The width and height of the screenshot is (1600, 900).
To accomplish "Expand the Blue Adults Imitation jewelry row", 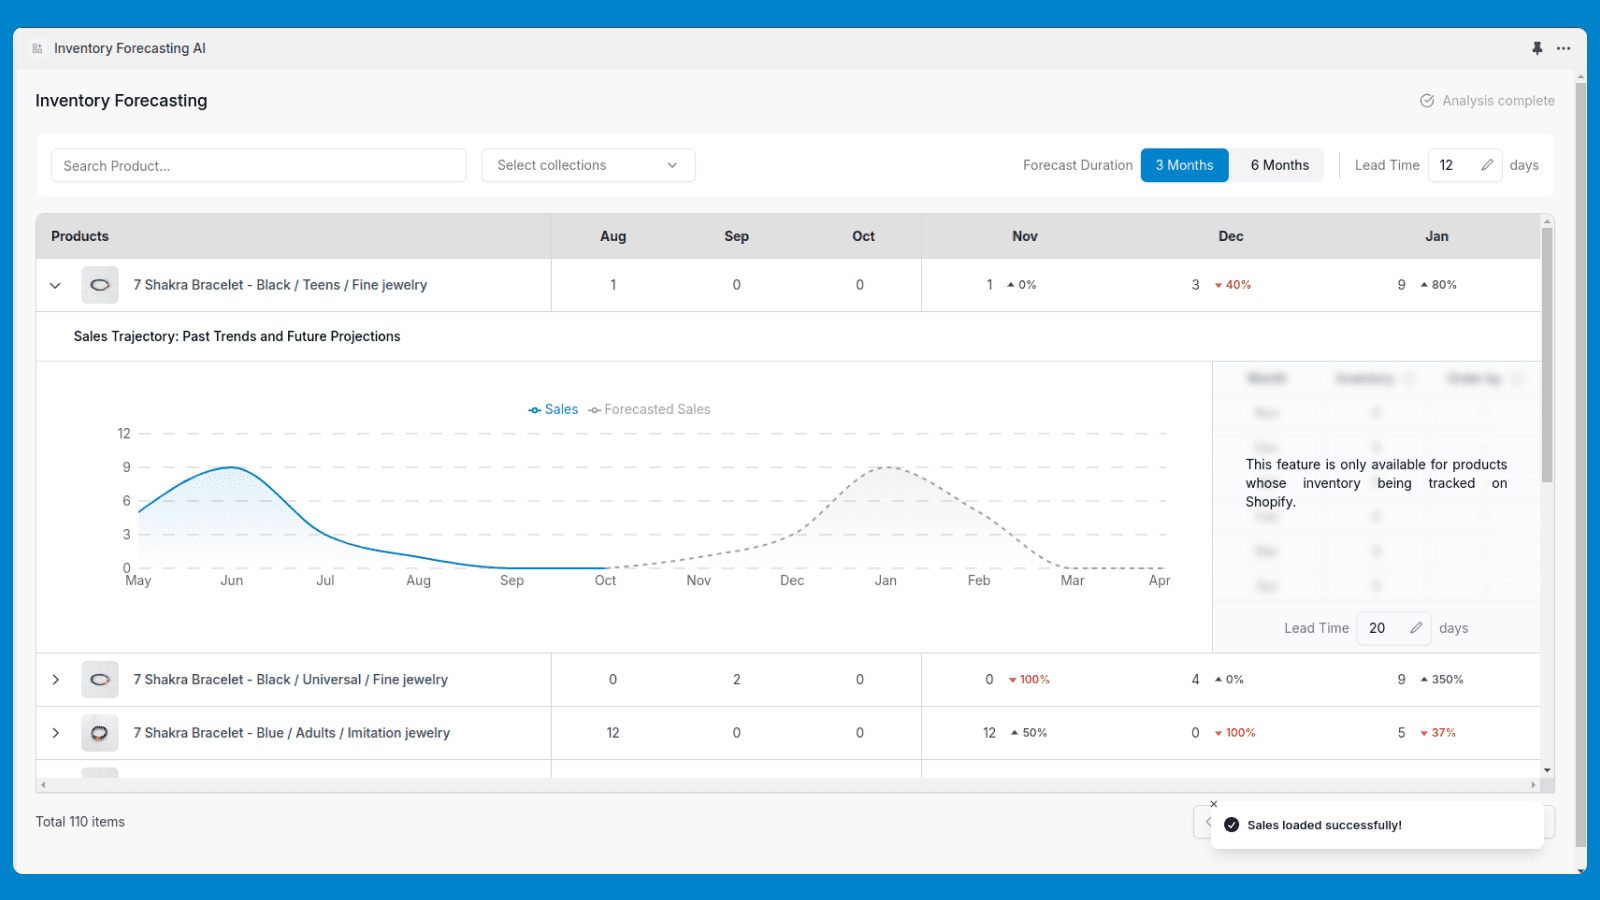I will (55, 733).
